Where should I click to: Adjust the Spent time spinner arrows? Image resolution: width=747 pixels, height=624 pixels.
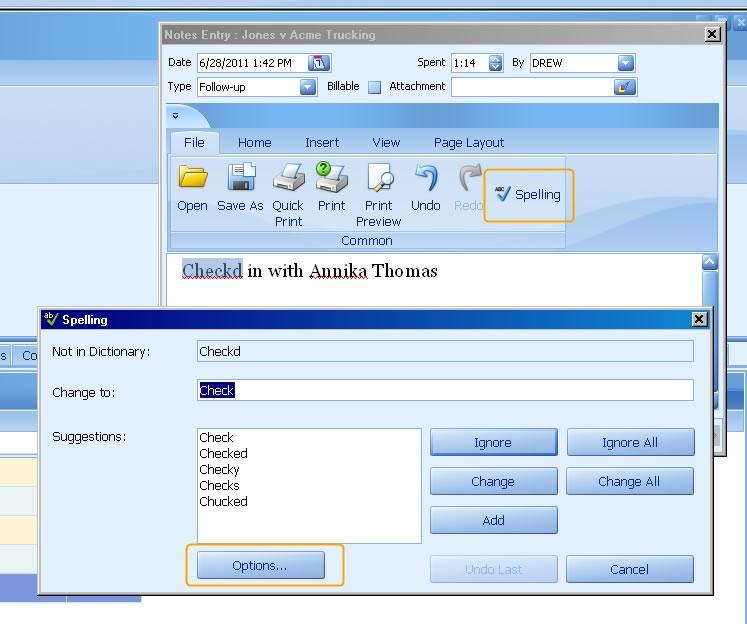click(x=495, y=63)
